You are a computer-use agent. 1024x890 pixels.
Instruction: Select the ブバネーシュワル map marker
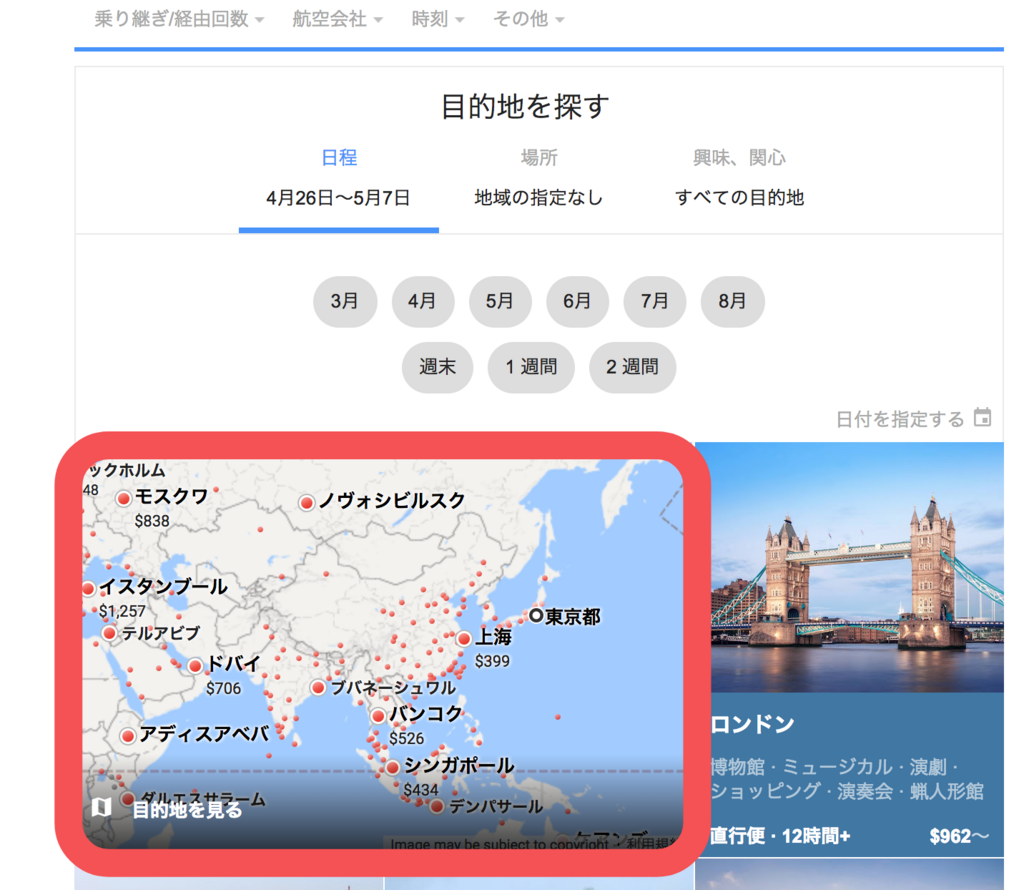(318, 688)
